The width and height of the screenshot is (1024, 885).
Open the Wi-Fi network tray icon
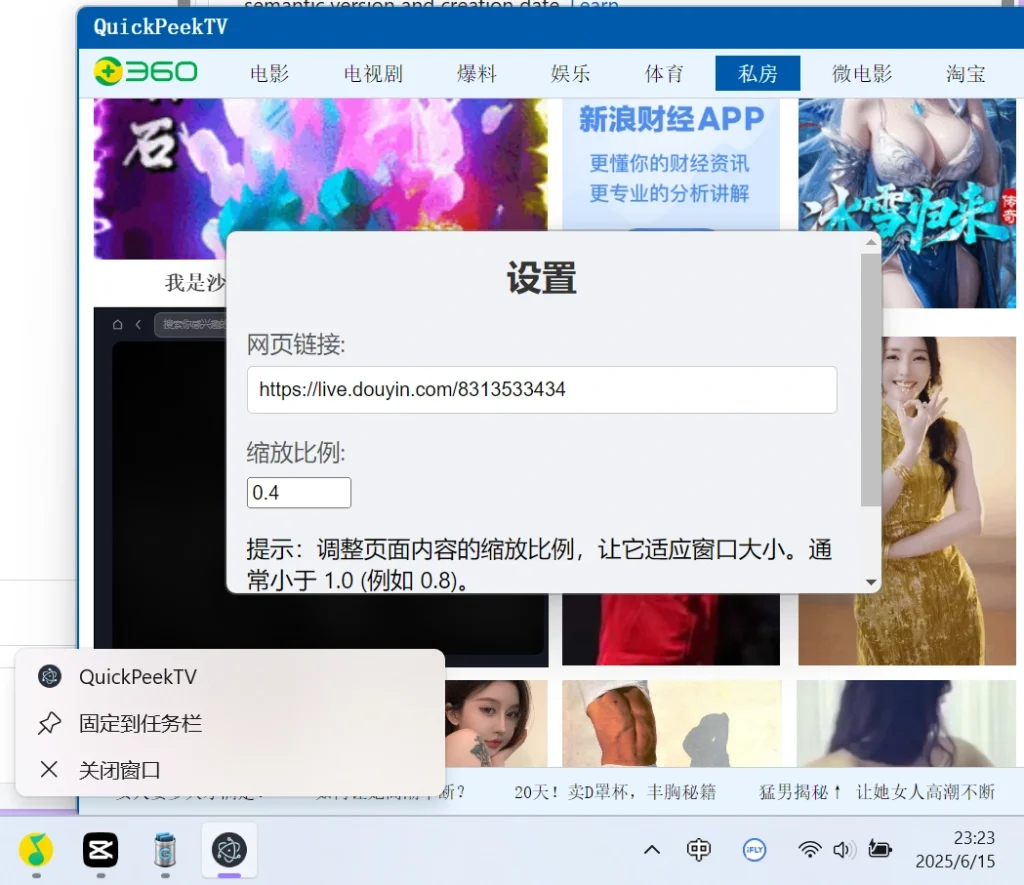click(810, 850)
